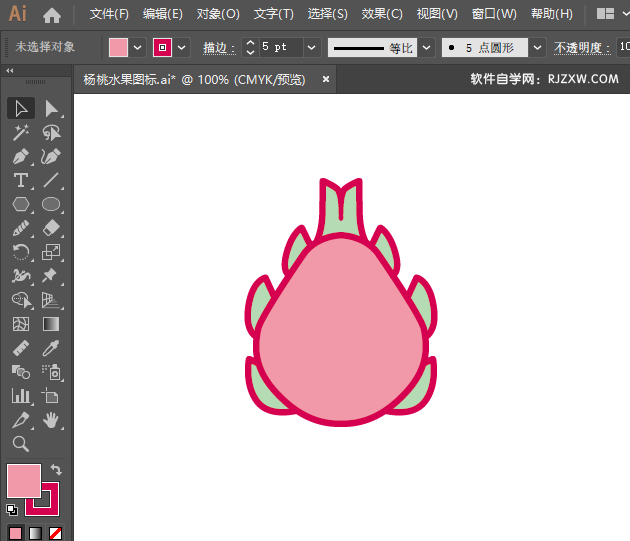Swap fill and stroke colors
The height and width of the screenshot is (541, 630).
[56, 469]
